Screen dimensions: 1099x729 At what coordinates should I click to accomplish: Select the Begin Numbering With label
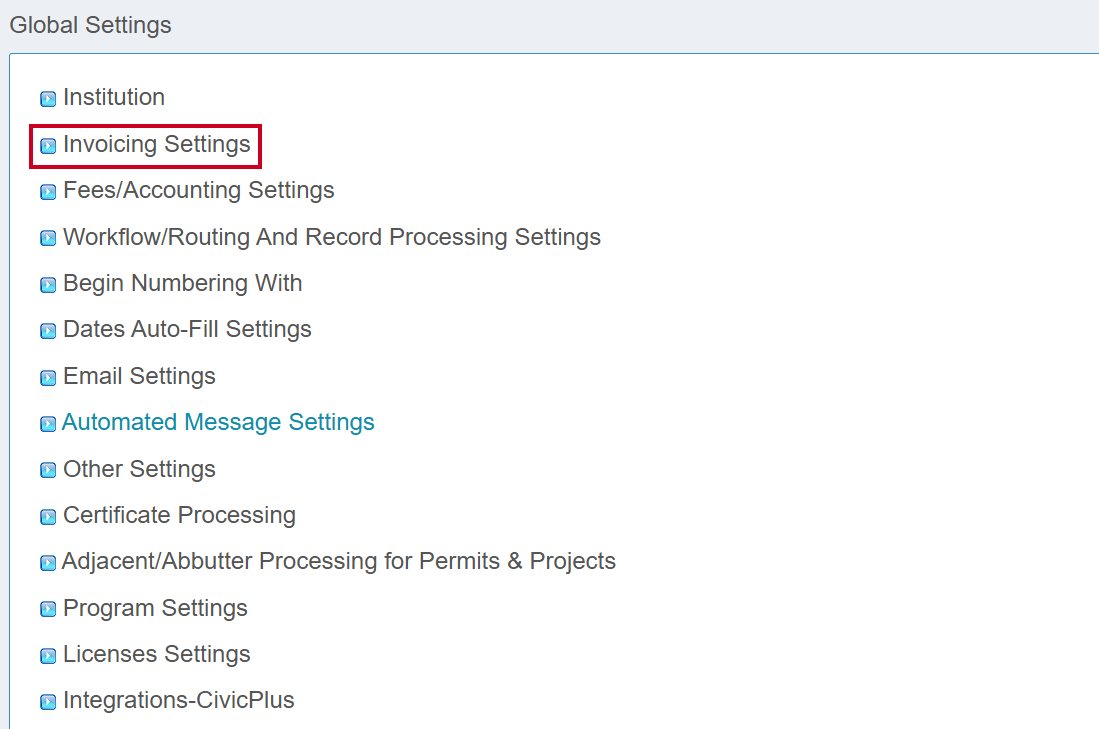tap(182, 283)
